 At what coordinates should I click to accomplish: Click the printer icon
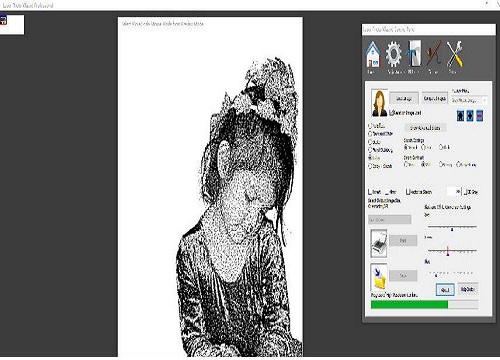pyautogui.click(x=379, y=243)
